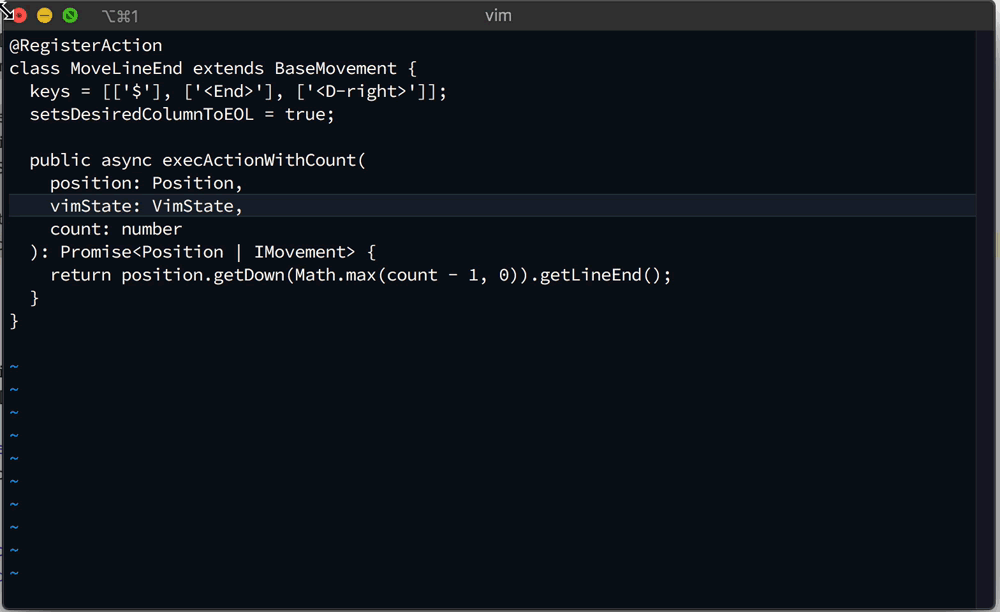Viewport: 1000px width, 612px height.
Task: Click the "vim" window title text
Action: coord(498,16)
